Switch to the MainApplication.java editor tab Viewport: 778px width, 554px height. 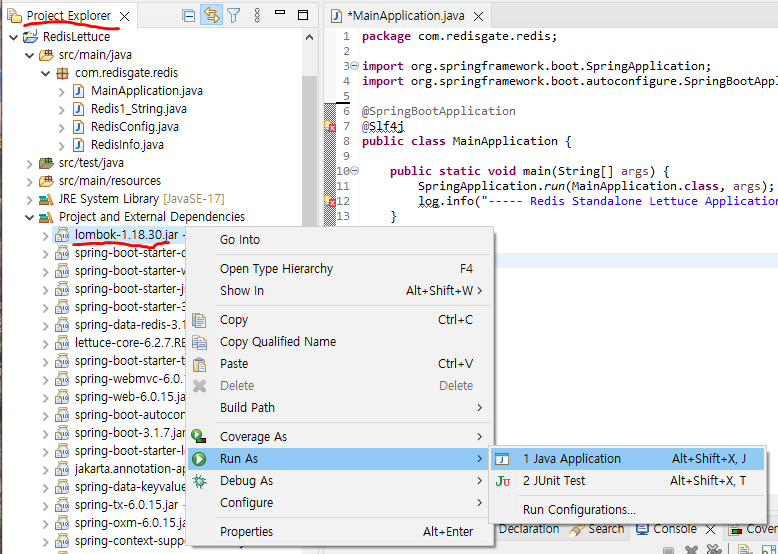pos(407,15)
